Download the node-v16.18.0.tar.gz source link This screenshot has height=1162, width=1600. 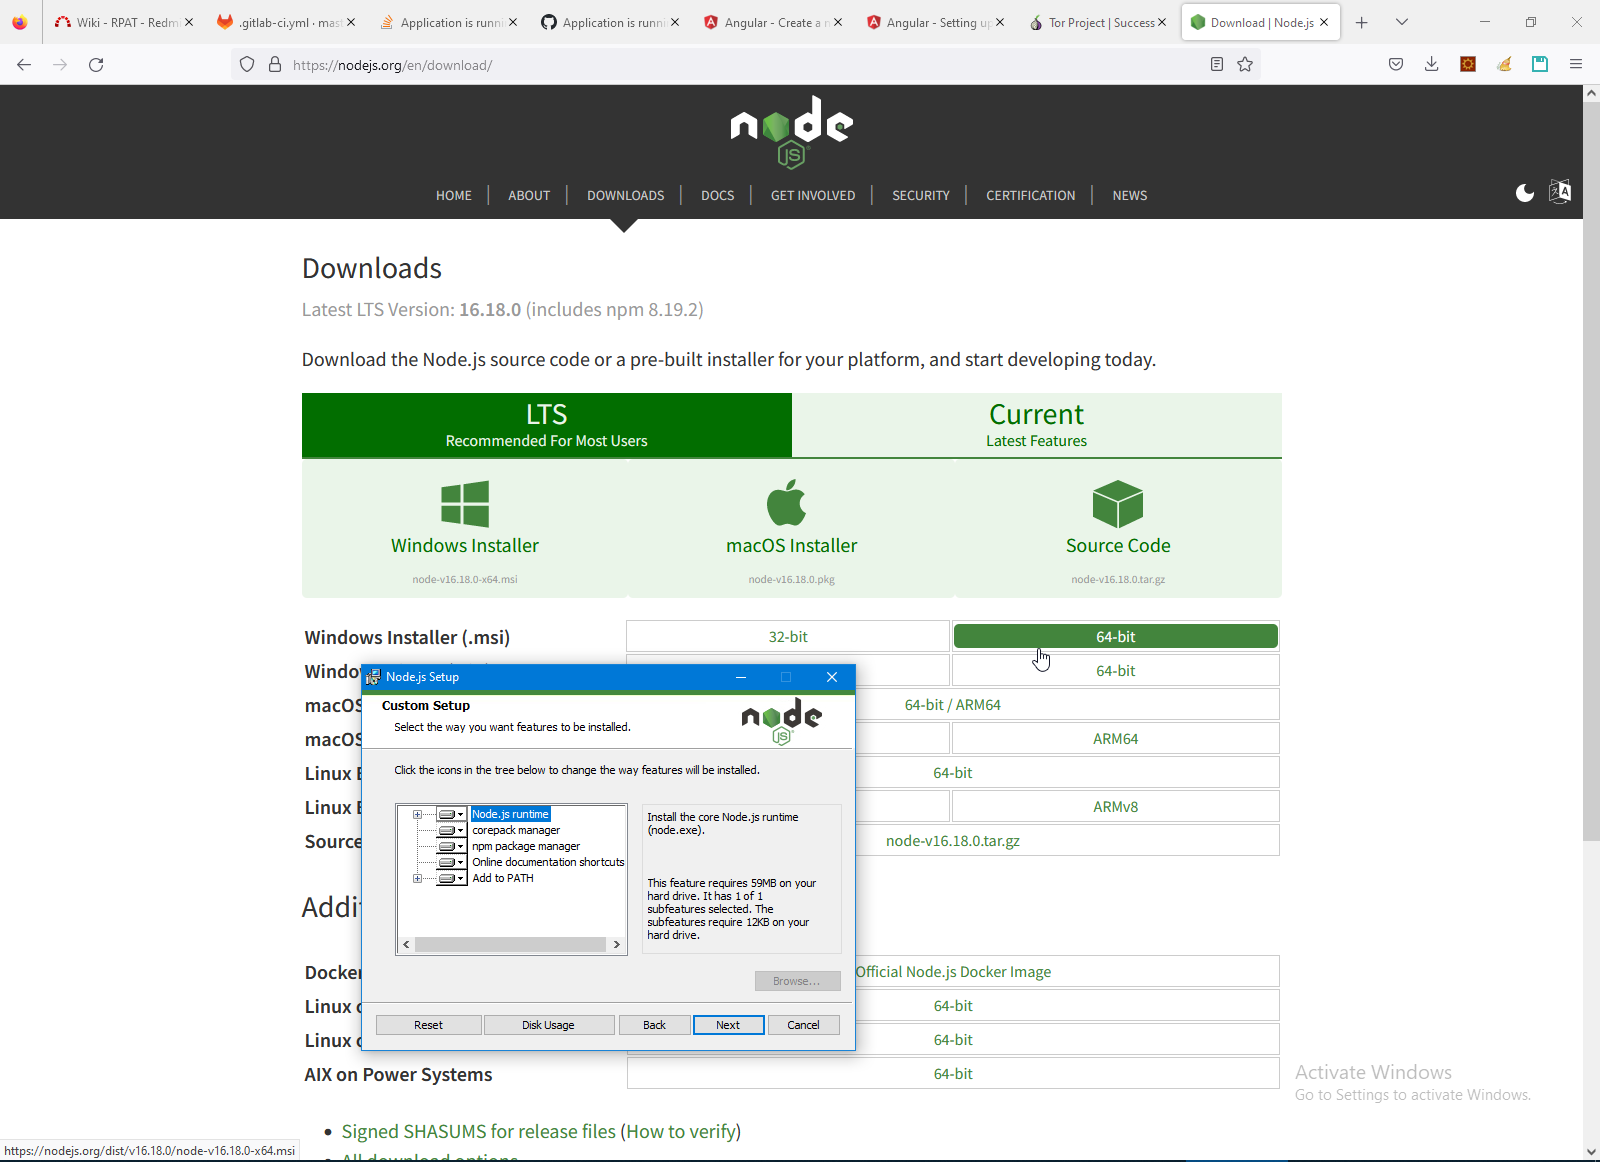coord(953,841)
